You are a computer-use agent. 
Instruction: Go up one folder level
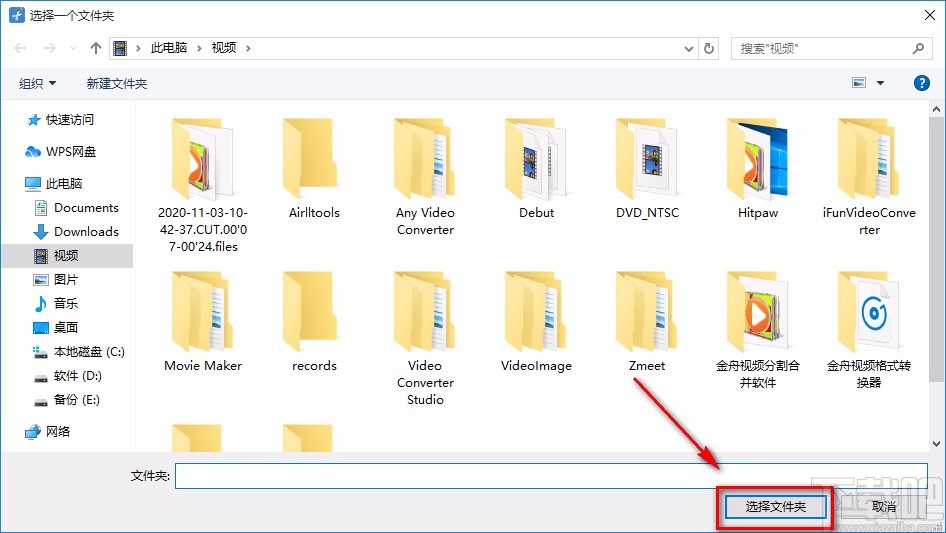pyautogui.click(x=95, y=48)
